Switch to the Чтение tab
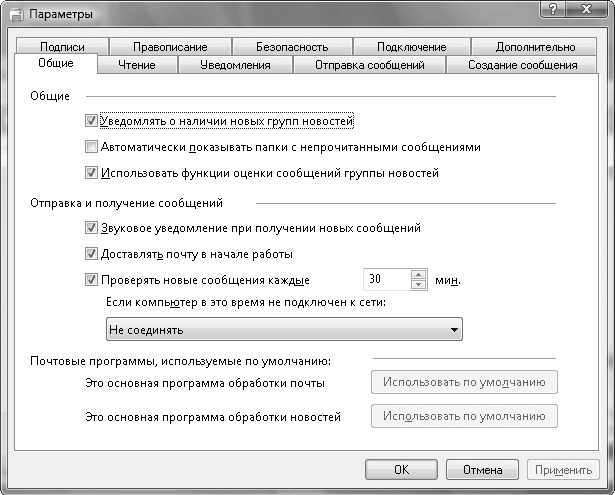 pyautogui.click(x=138, y=65)
